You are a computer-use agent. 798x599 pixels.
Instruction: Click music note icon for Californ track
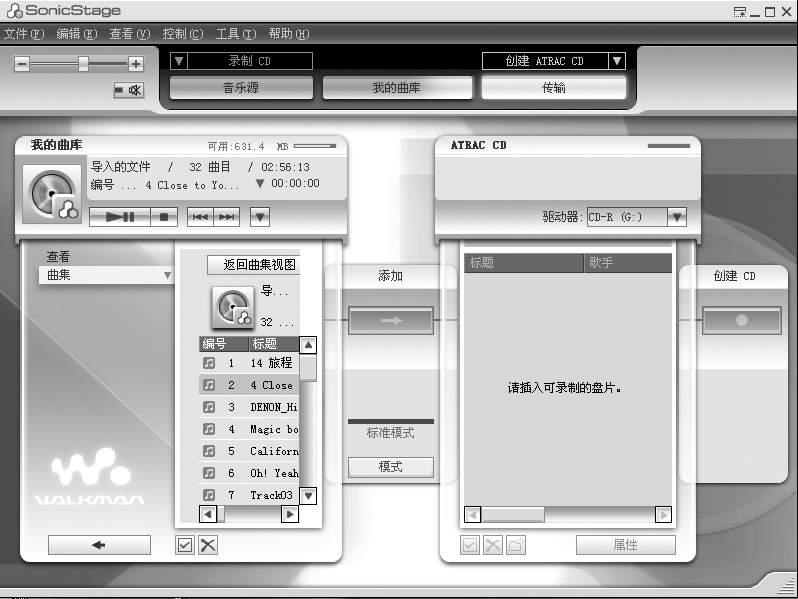pos(209,451)
